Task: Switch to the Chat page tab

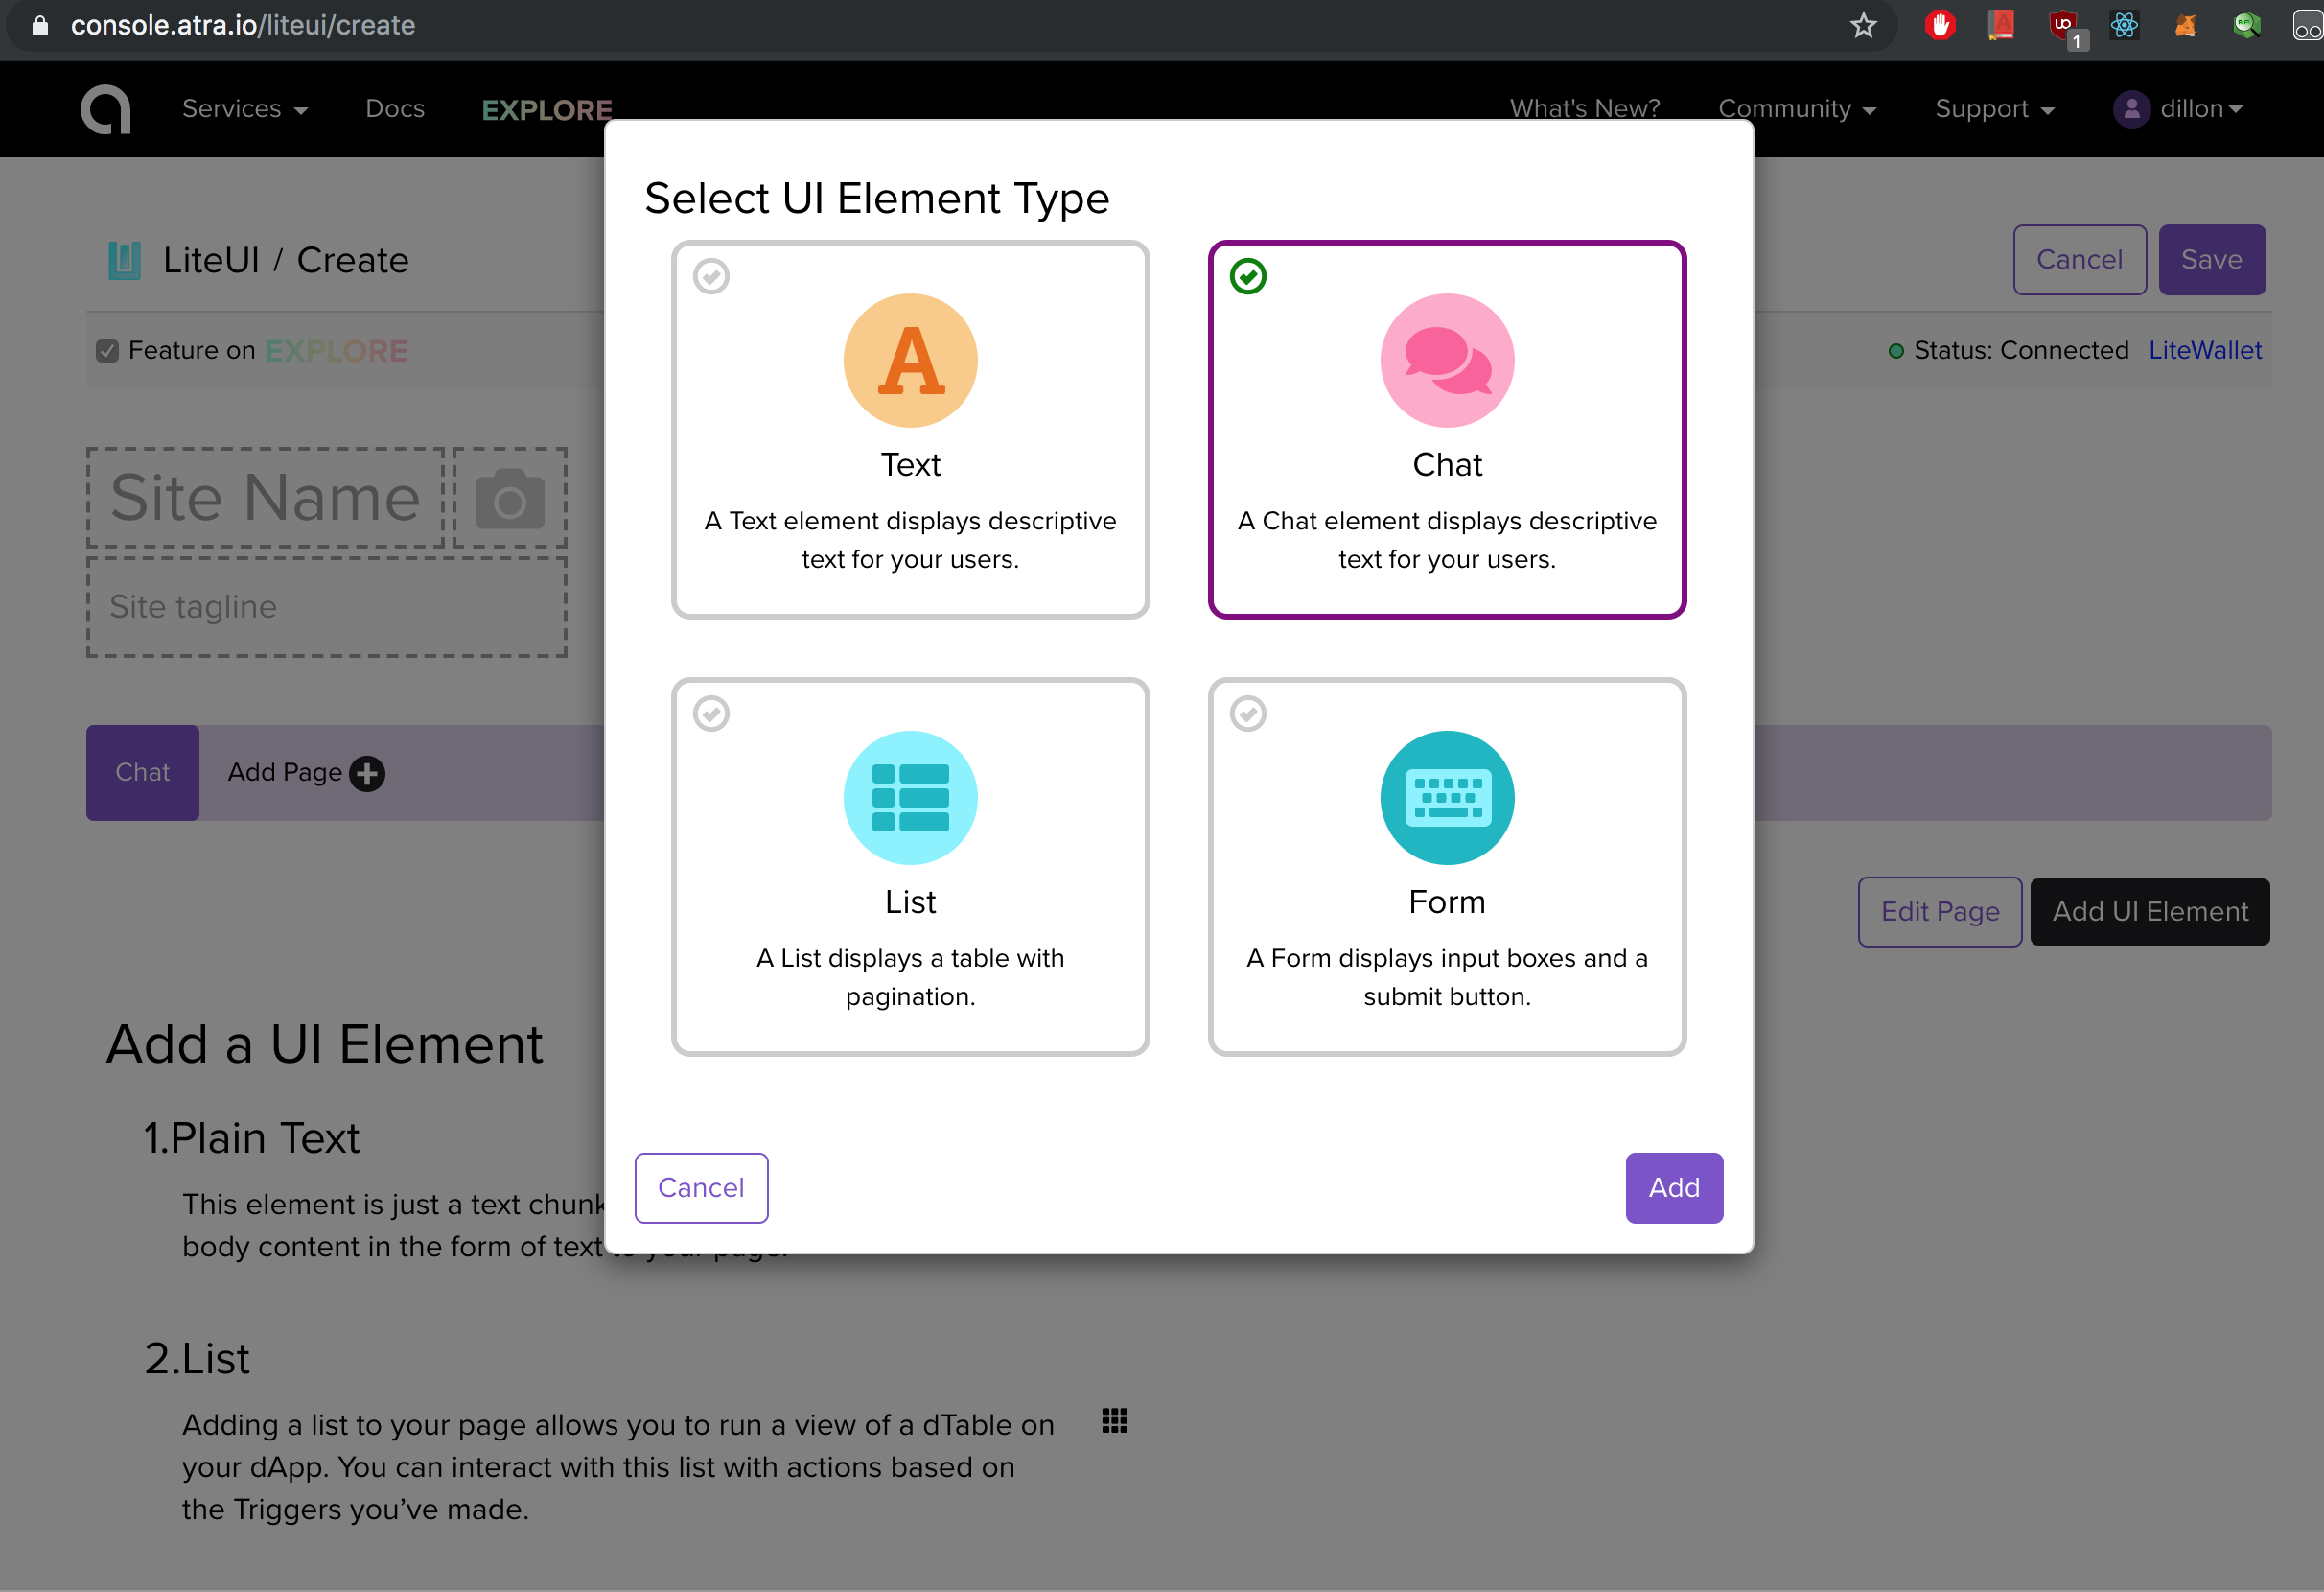Action: tap(142, 772)
